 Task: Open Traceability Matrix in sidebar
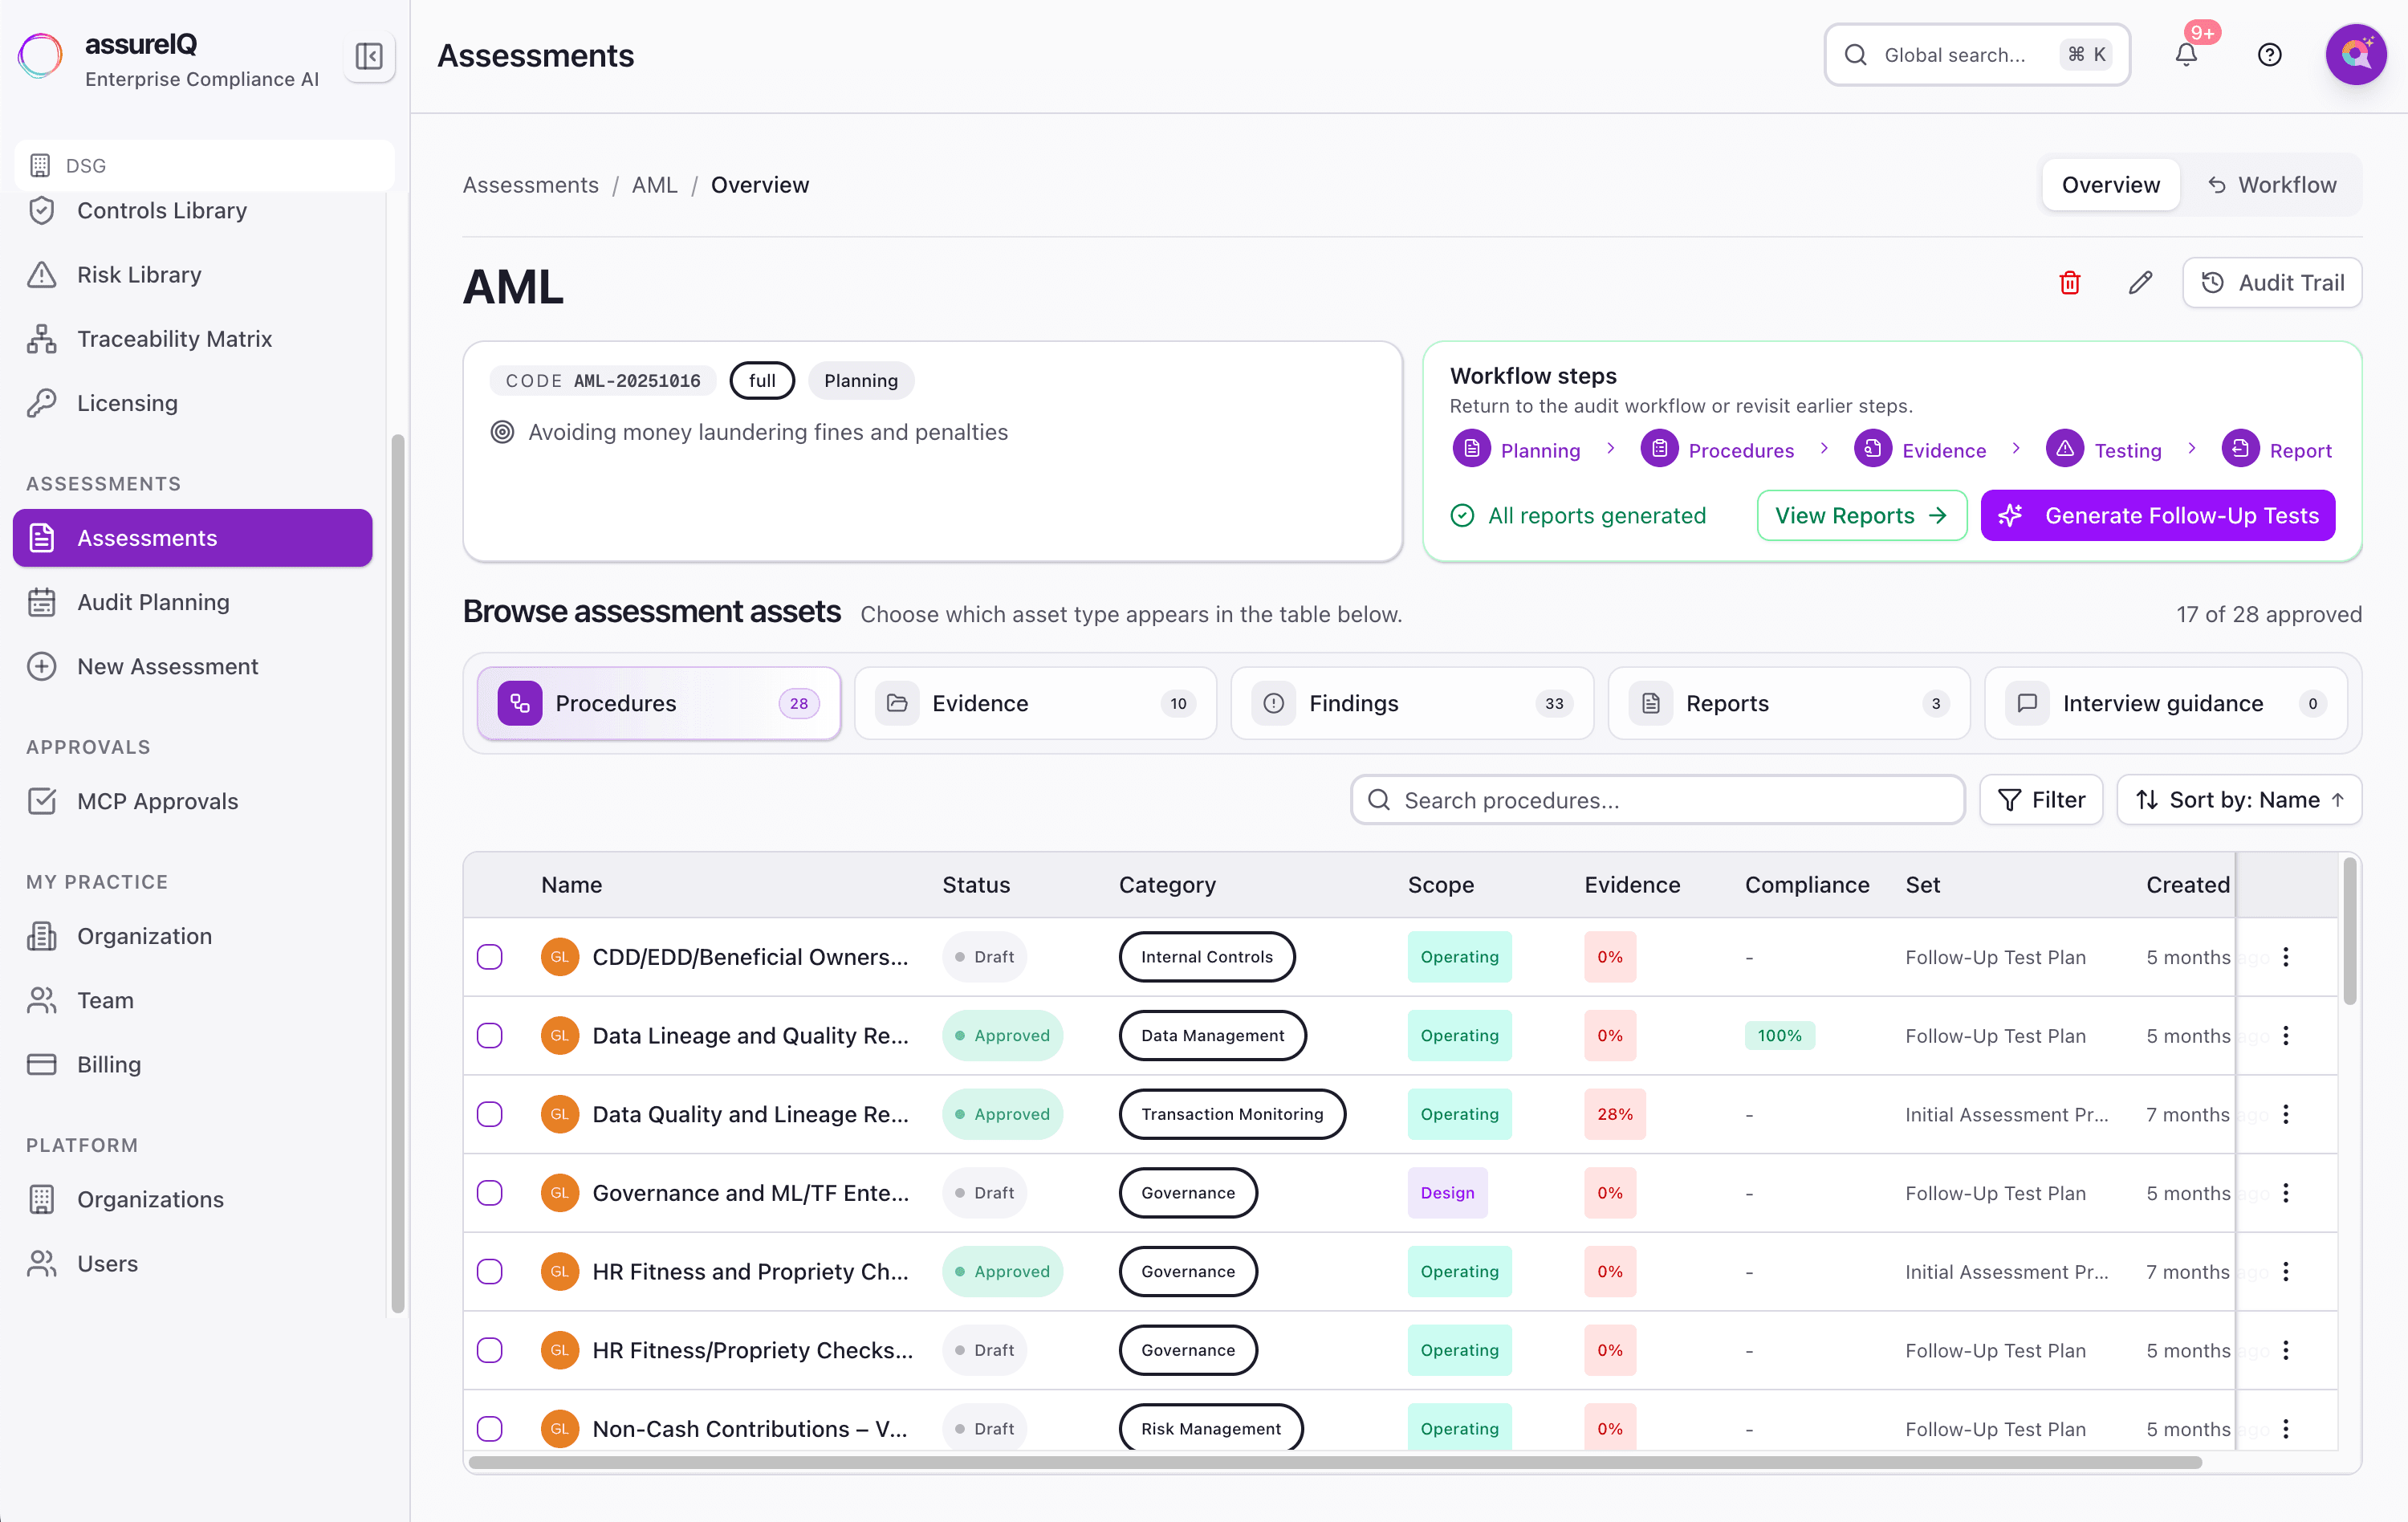pos(193,338)
